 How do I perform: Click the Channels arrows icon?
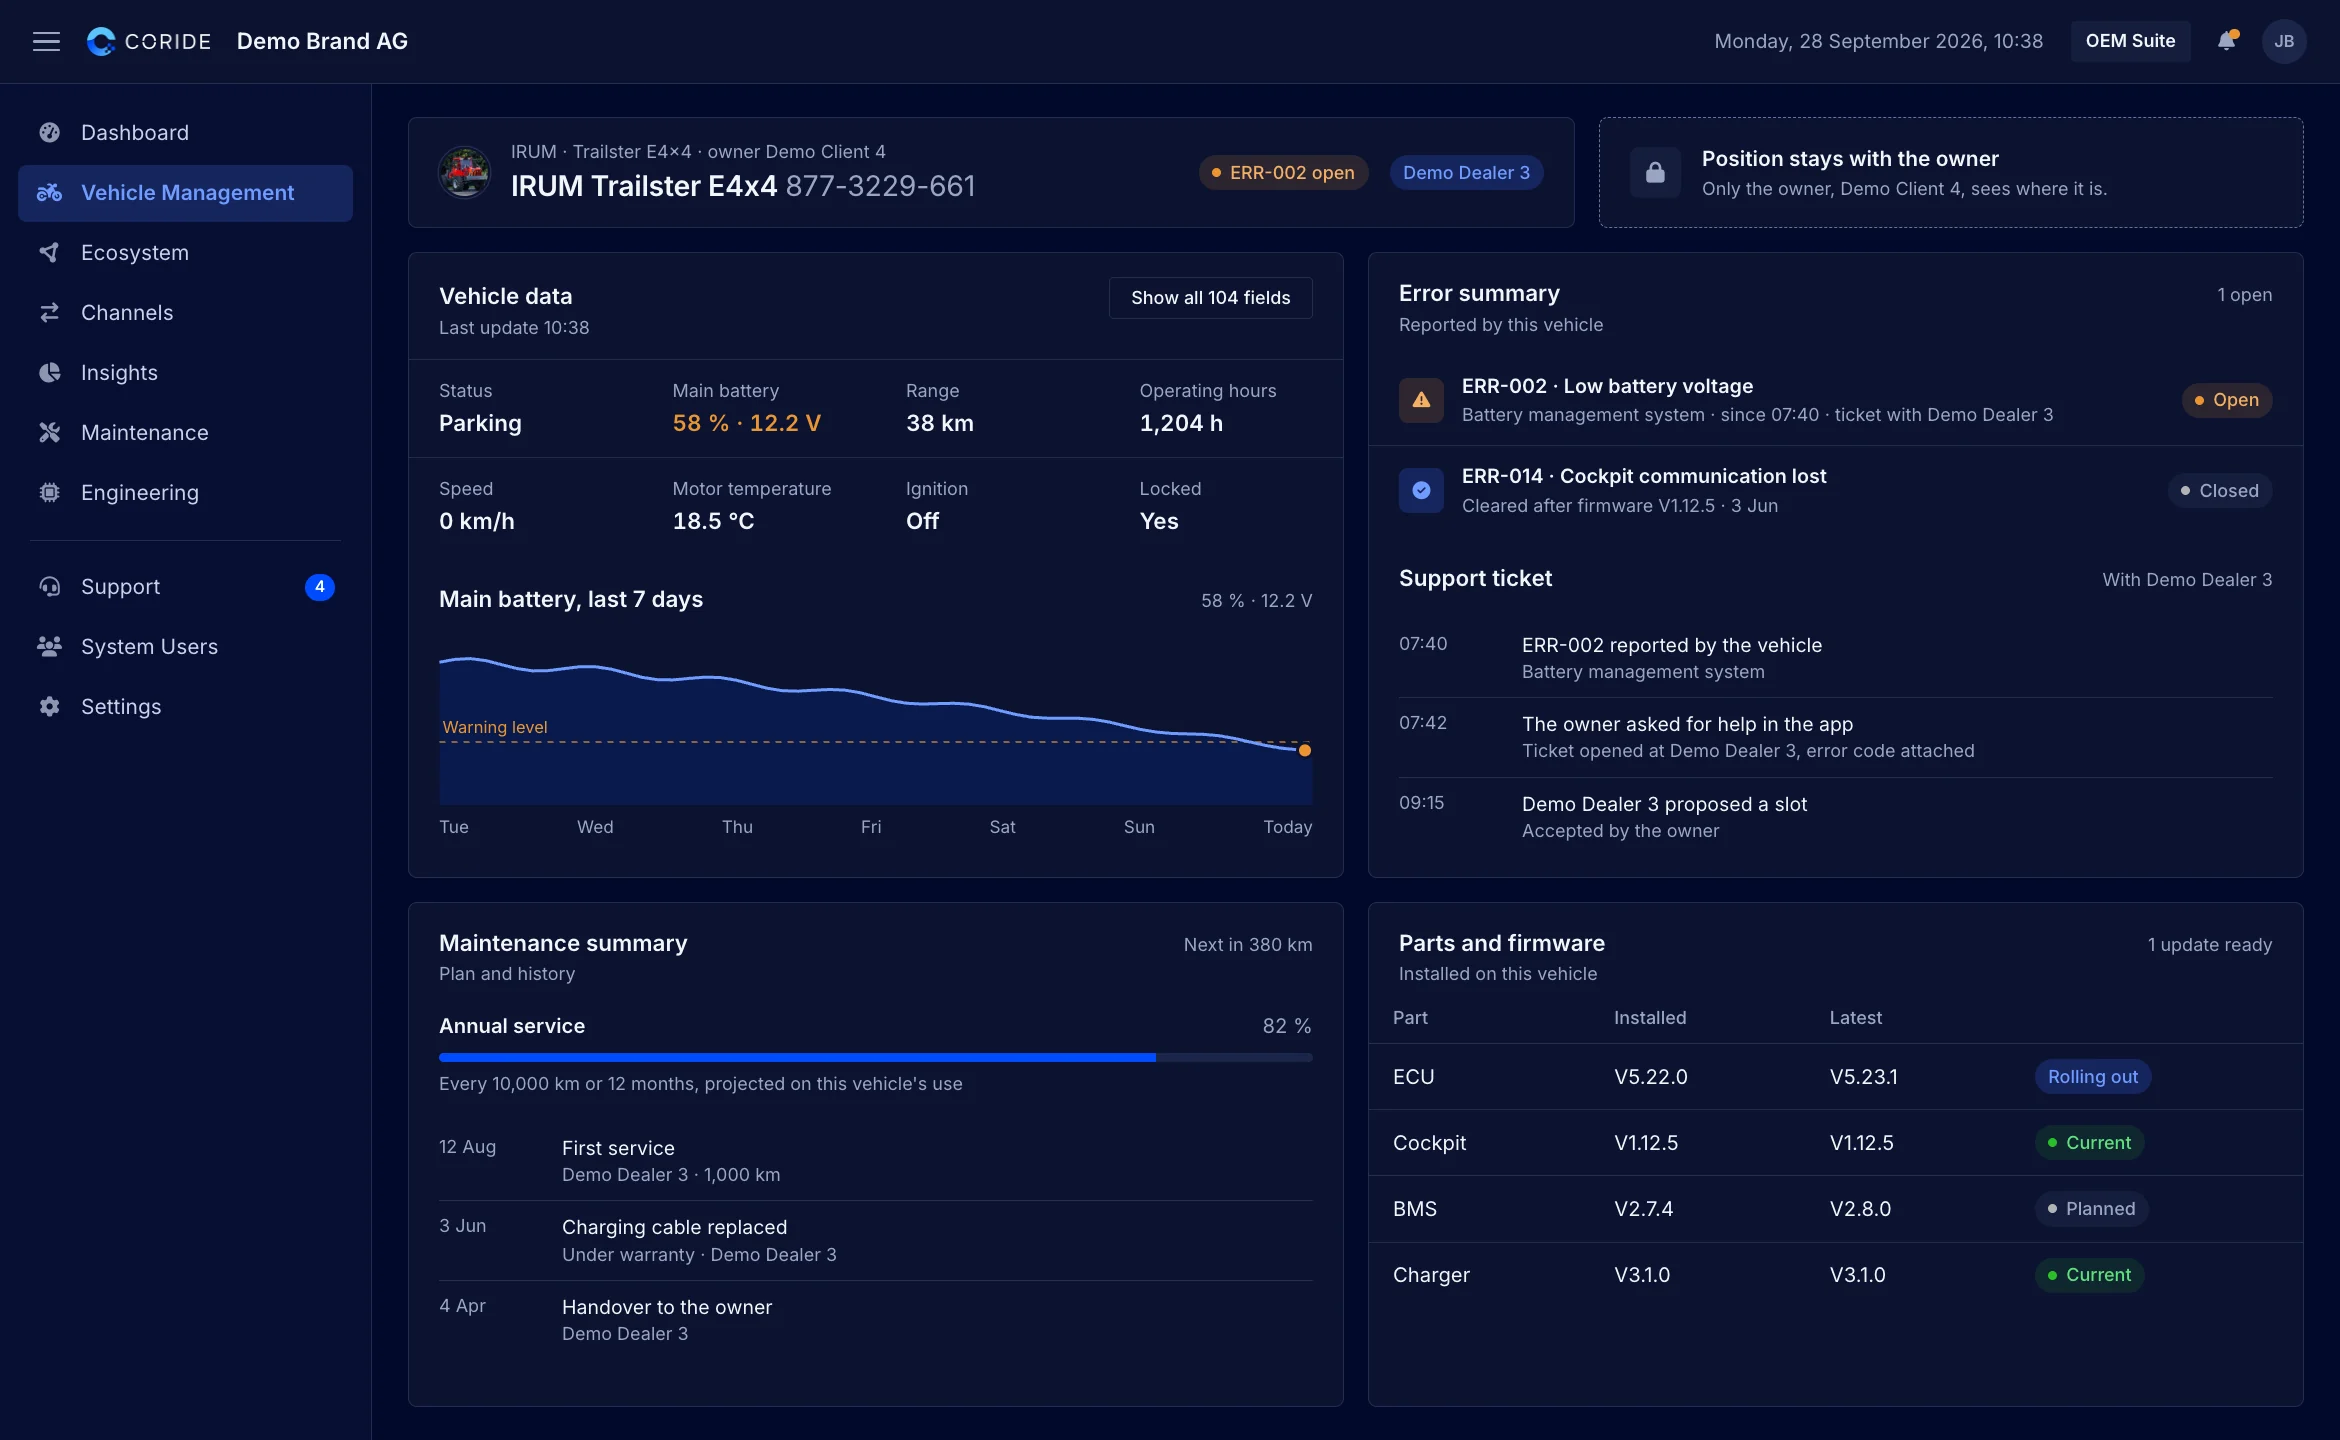tap(50, 312)
